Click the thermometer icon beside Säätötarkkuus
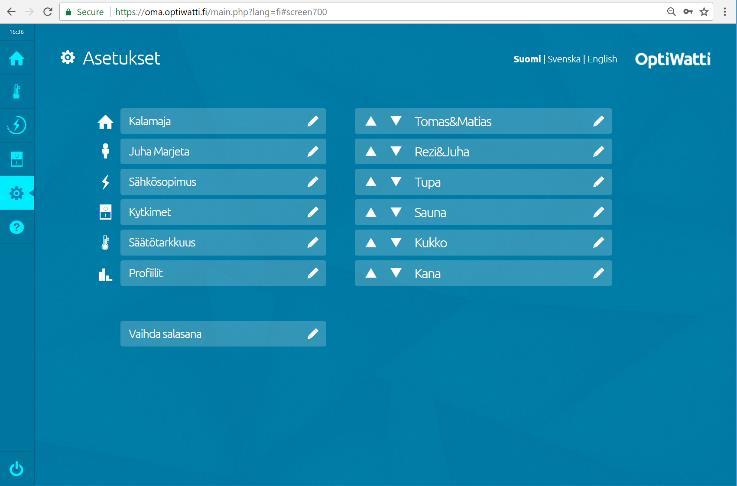The width and height of the screenshot is (737, 486). pos(105,243)
